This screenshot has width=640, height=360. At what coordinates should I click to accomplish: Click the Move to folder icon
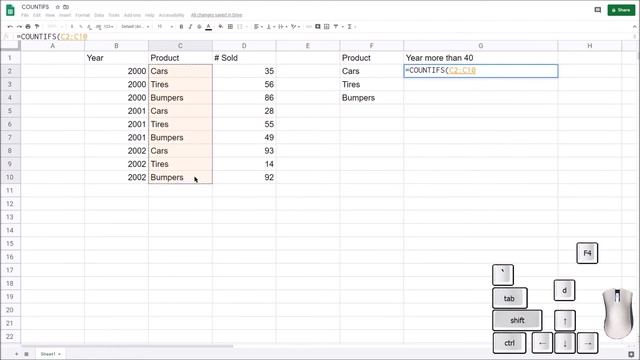click(x=66, y=7)
